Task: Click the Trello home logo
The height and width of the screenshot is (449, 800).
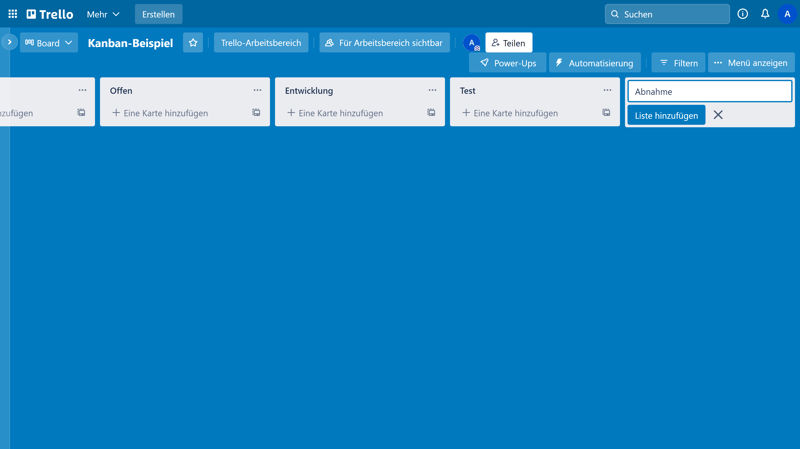Action: tap(50, 14)
